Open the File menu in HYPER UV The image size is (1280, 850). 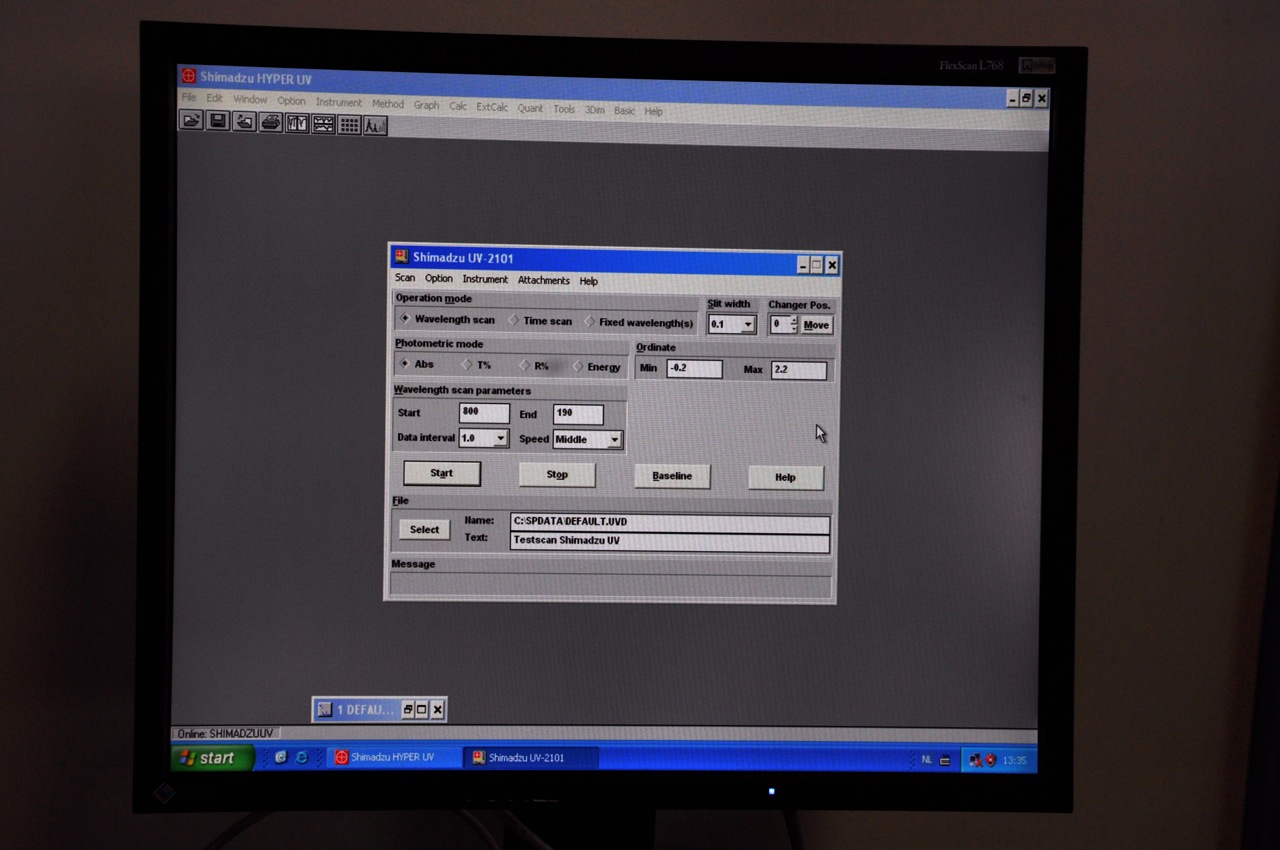point(189,98)
